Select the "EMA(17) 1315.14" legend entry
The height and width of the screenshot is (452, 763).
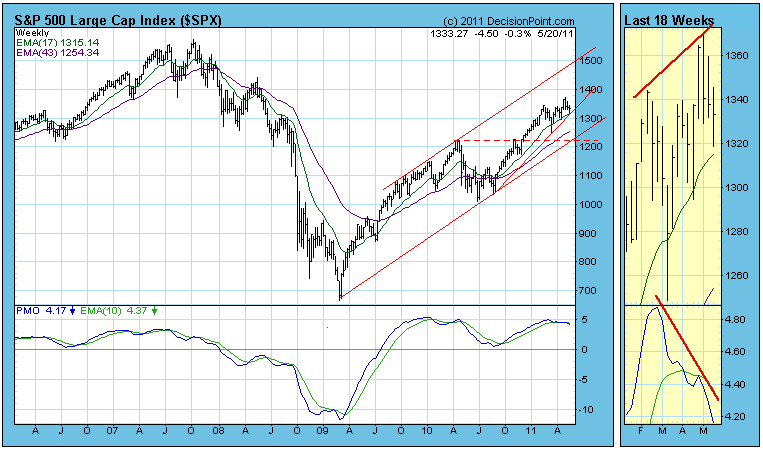click(x=57, y=43)
